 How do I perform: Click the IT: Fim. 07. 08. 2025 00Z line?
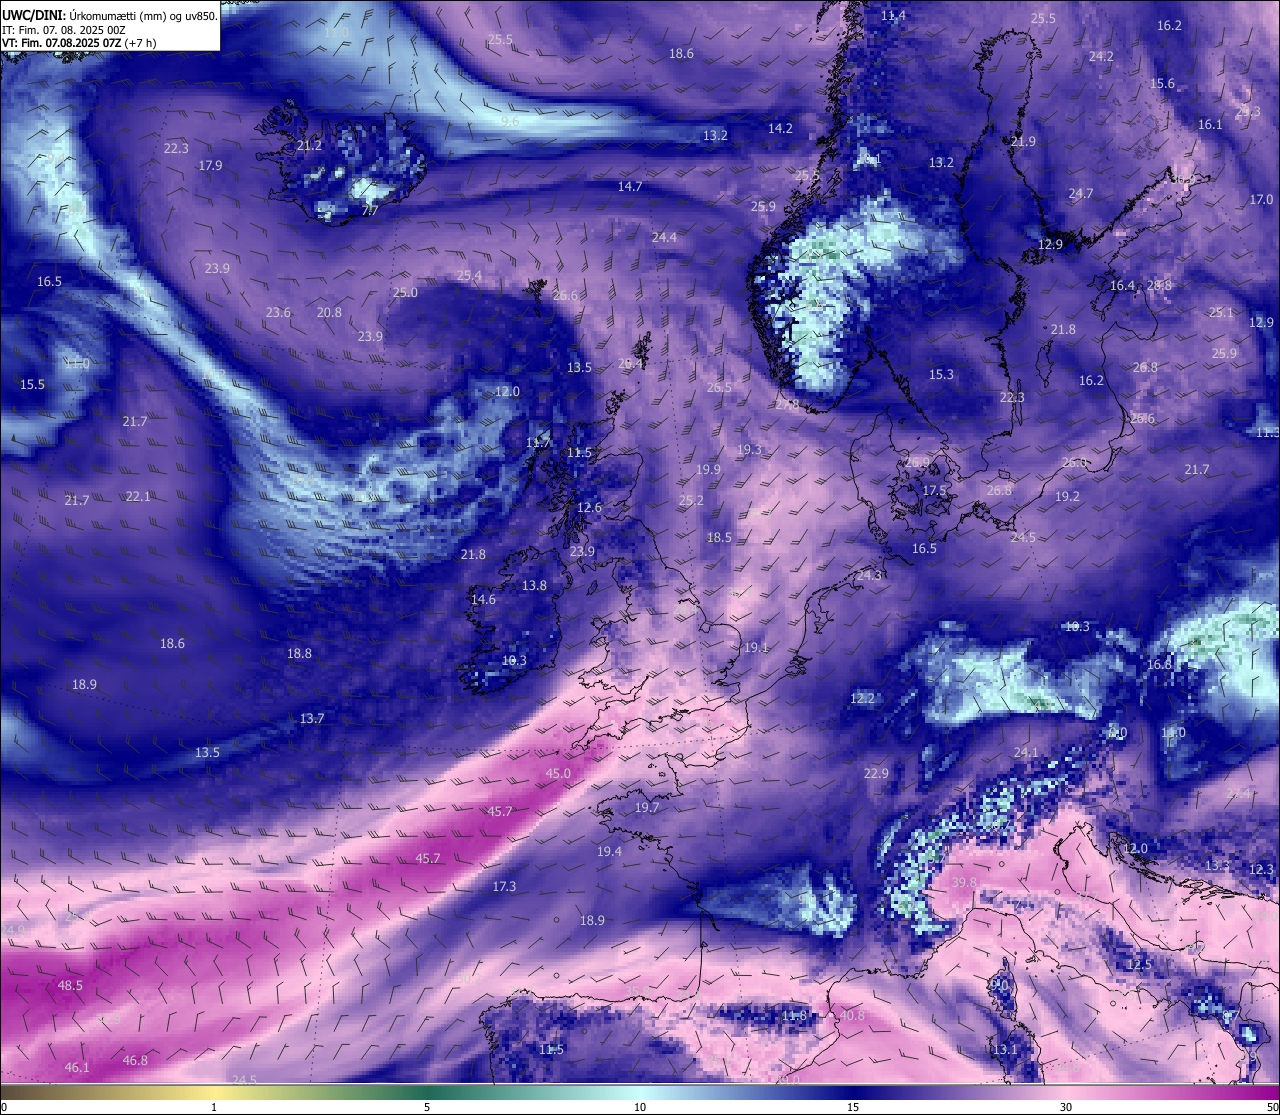64,30
